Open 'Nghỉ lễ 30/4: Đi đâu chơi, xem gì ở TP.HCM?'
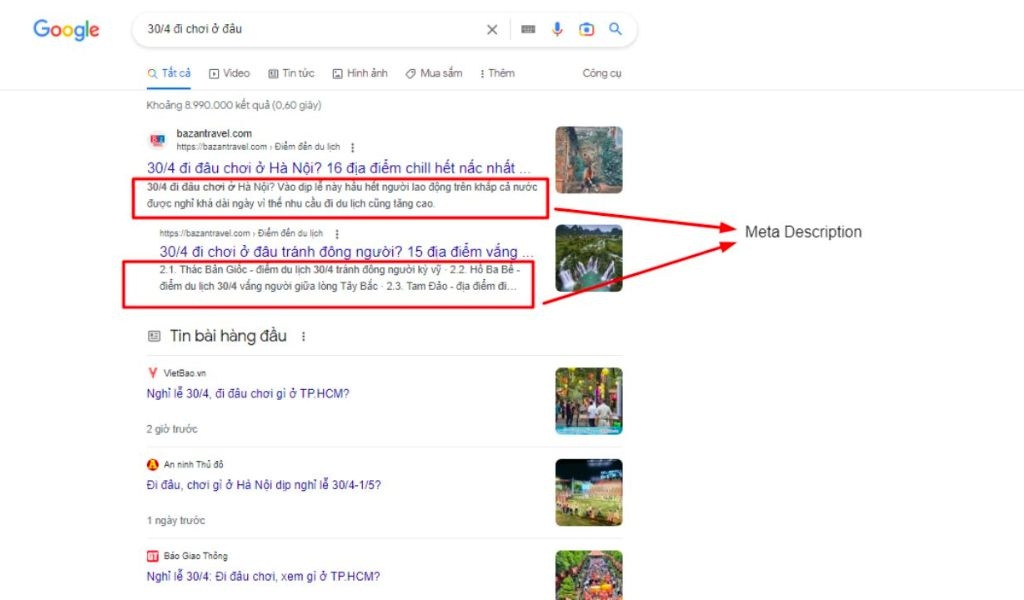Screen dimensions: 1024x600 263,576
